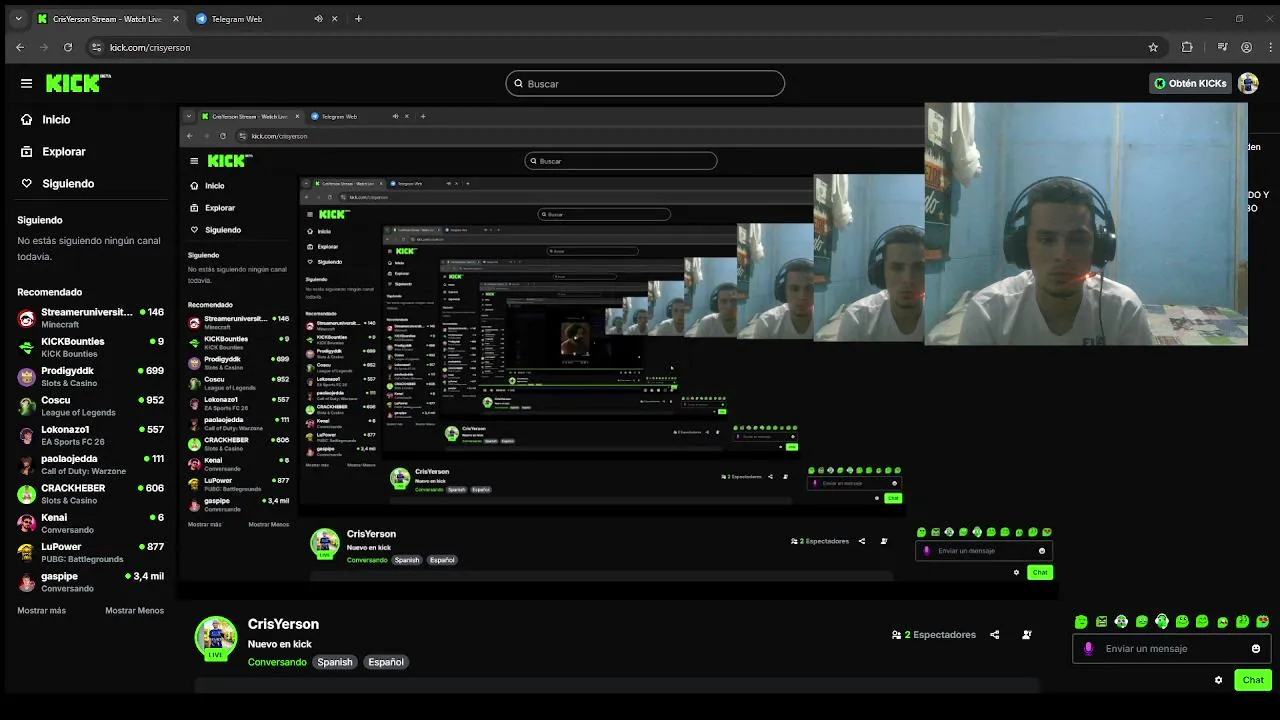This screenshot has height=720, width=1280.
Task: Click the follow user icon
Action: [x=1027, y=635]
